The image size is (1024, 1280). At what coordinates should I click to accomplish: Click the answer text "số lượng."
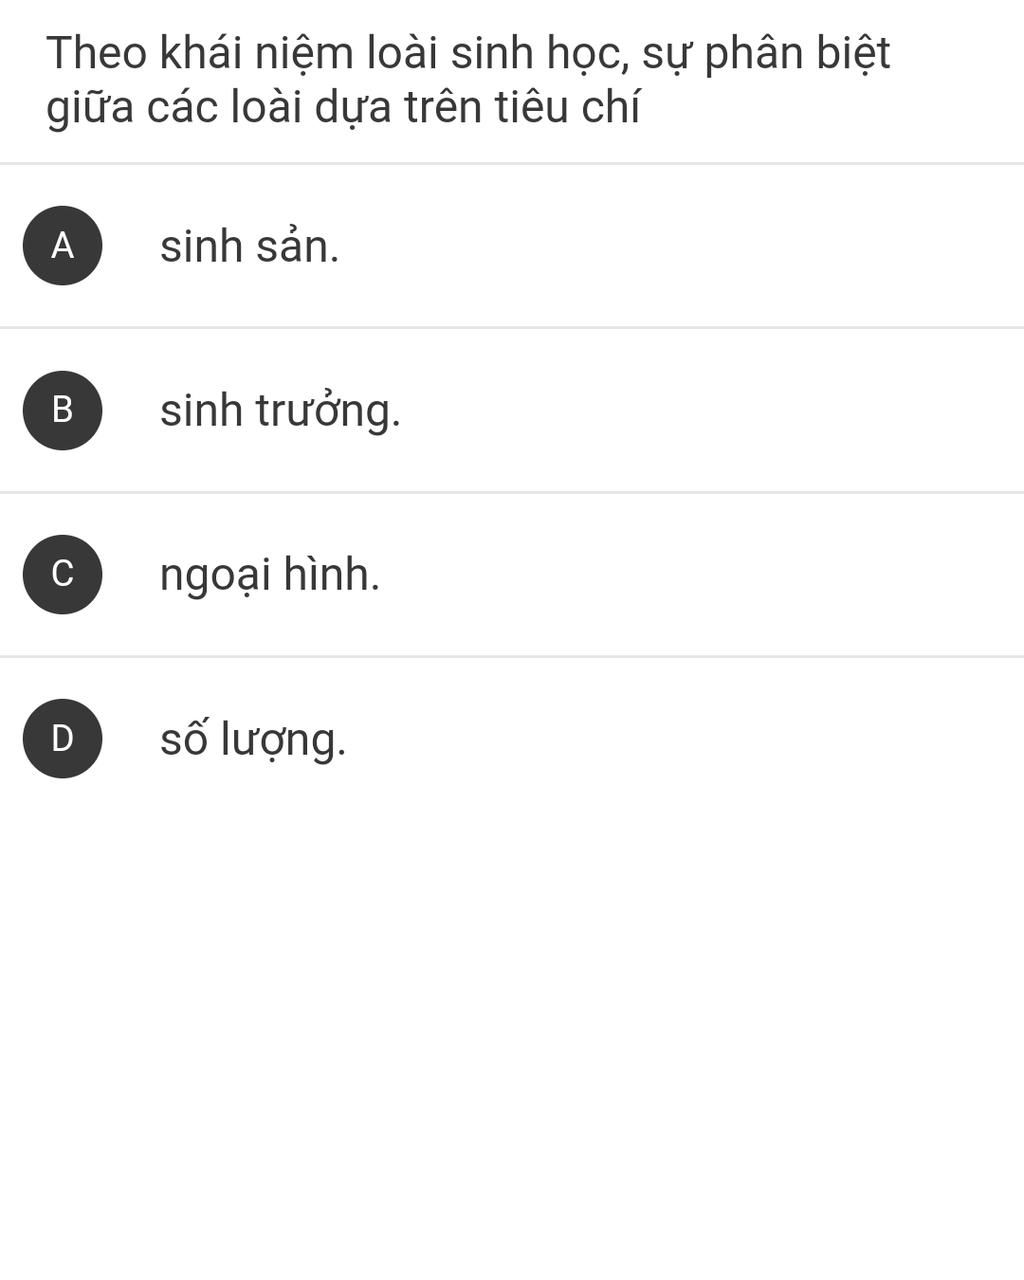point(253,740)
